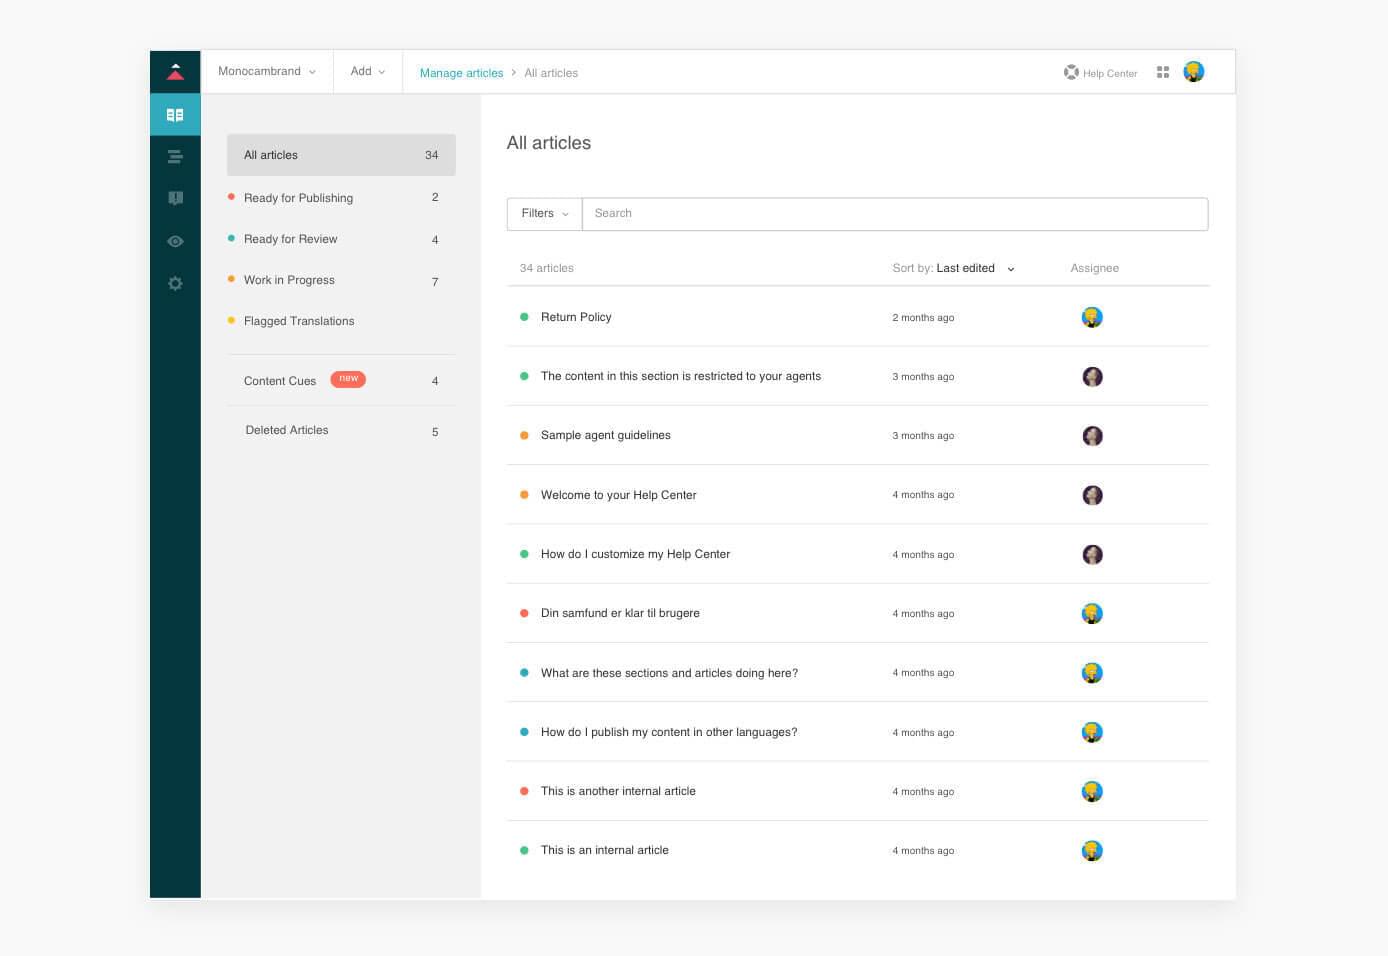Select All articles list in sidebar
The width and height of the screenshot is (1388, 956).
(341, 155)
